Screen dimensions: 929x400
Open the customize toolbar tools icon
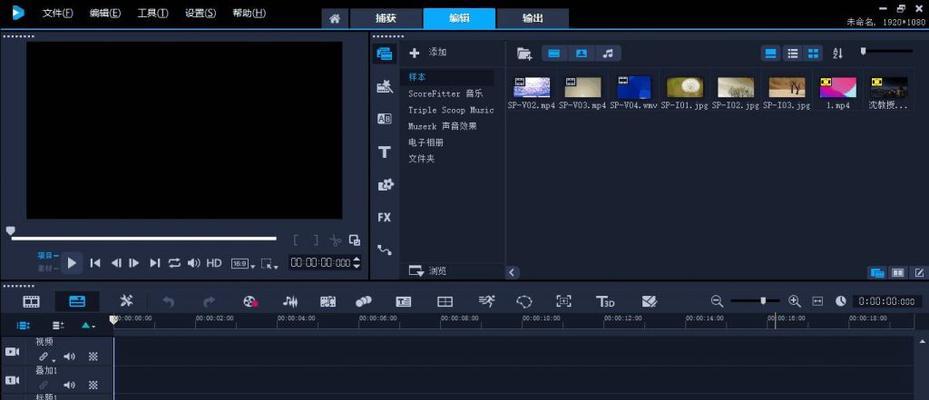(126, 302)
